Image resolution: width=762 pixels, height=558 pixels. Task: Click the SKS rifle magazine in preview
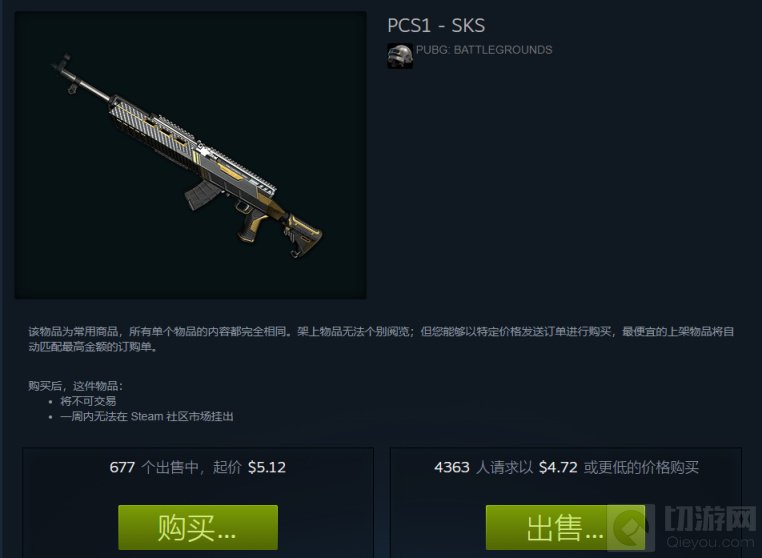click(x=201, y=193)
